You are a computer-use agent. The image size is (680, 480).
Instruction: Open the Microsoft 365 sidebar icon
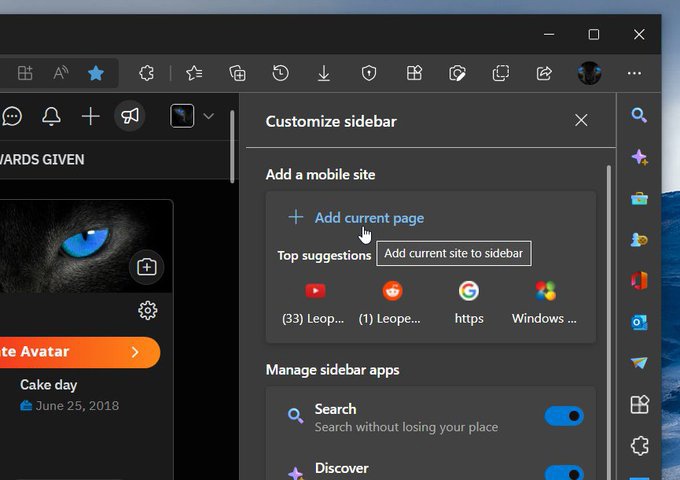(x=639, y=281)
